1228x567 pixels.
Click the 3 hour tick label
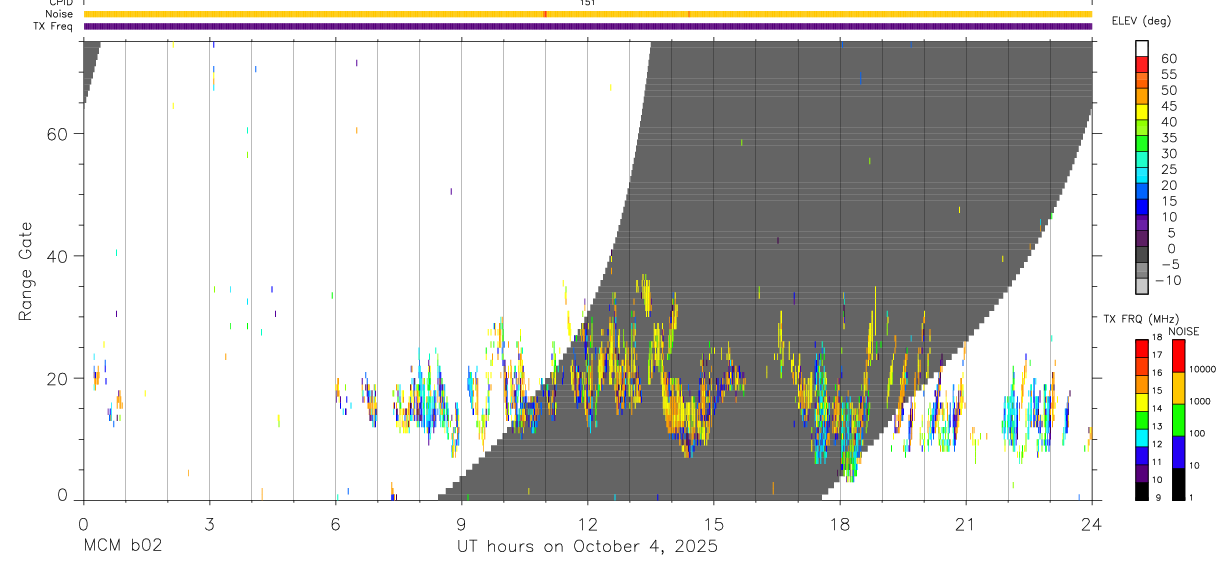209,523
